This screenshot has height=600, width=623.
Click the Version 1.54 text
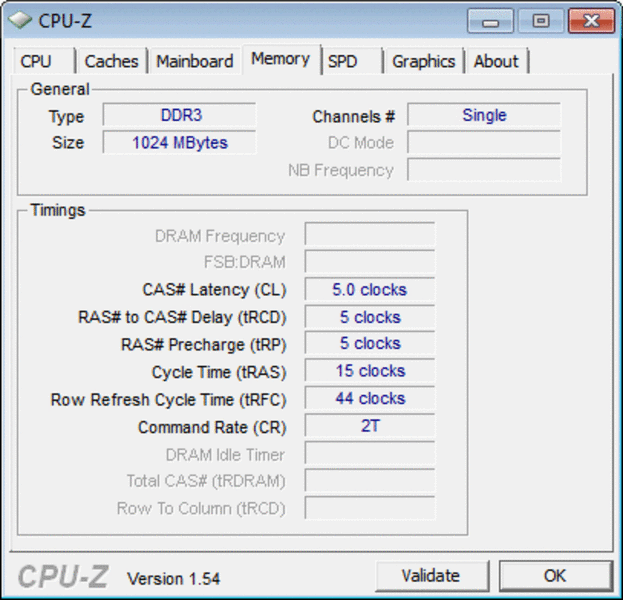[173, 579]
